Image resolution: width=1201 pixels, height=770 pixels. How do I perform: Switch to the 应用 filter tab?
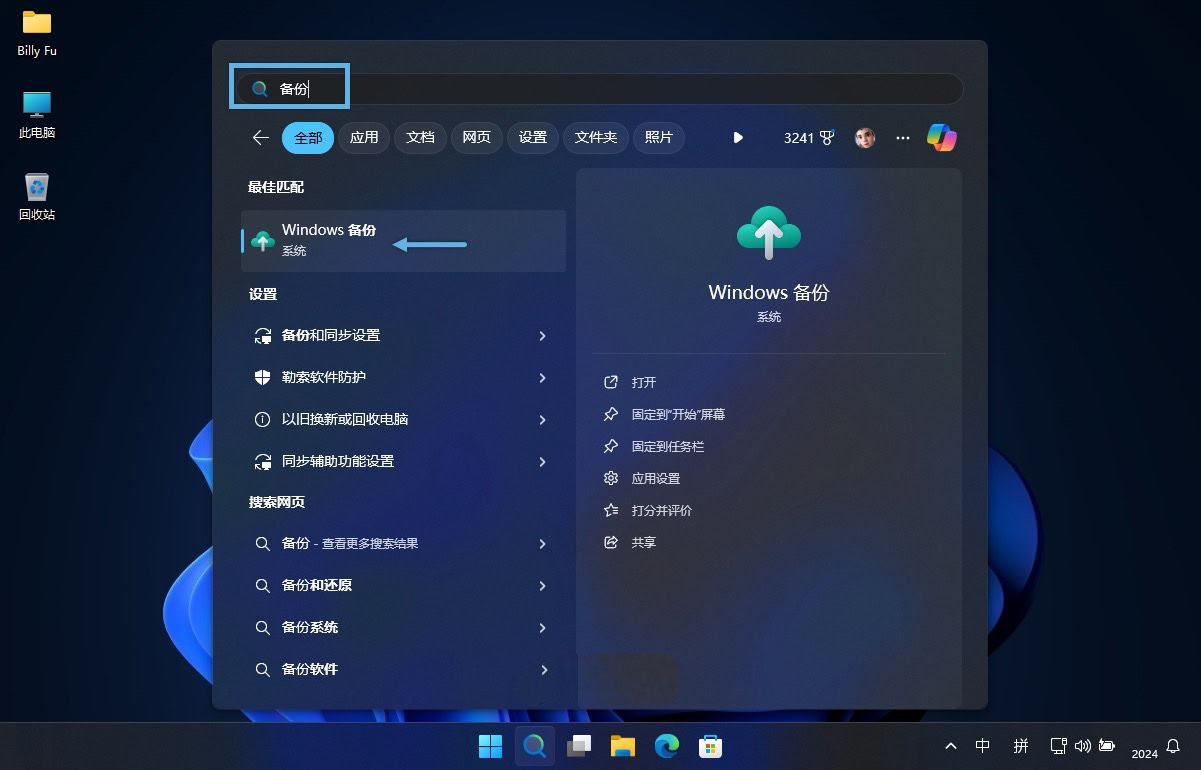point(364,138)
